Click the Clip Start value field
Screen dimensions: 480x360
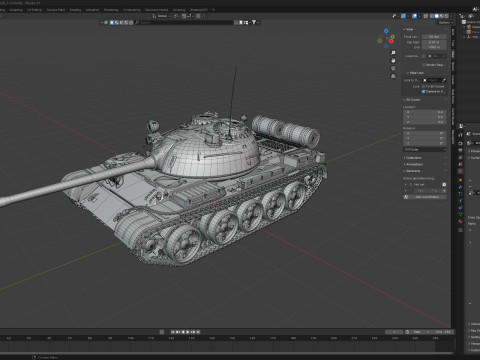(434, 42)
